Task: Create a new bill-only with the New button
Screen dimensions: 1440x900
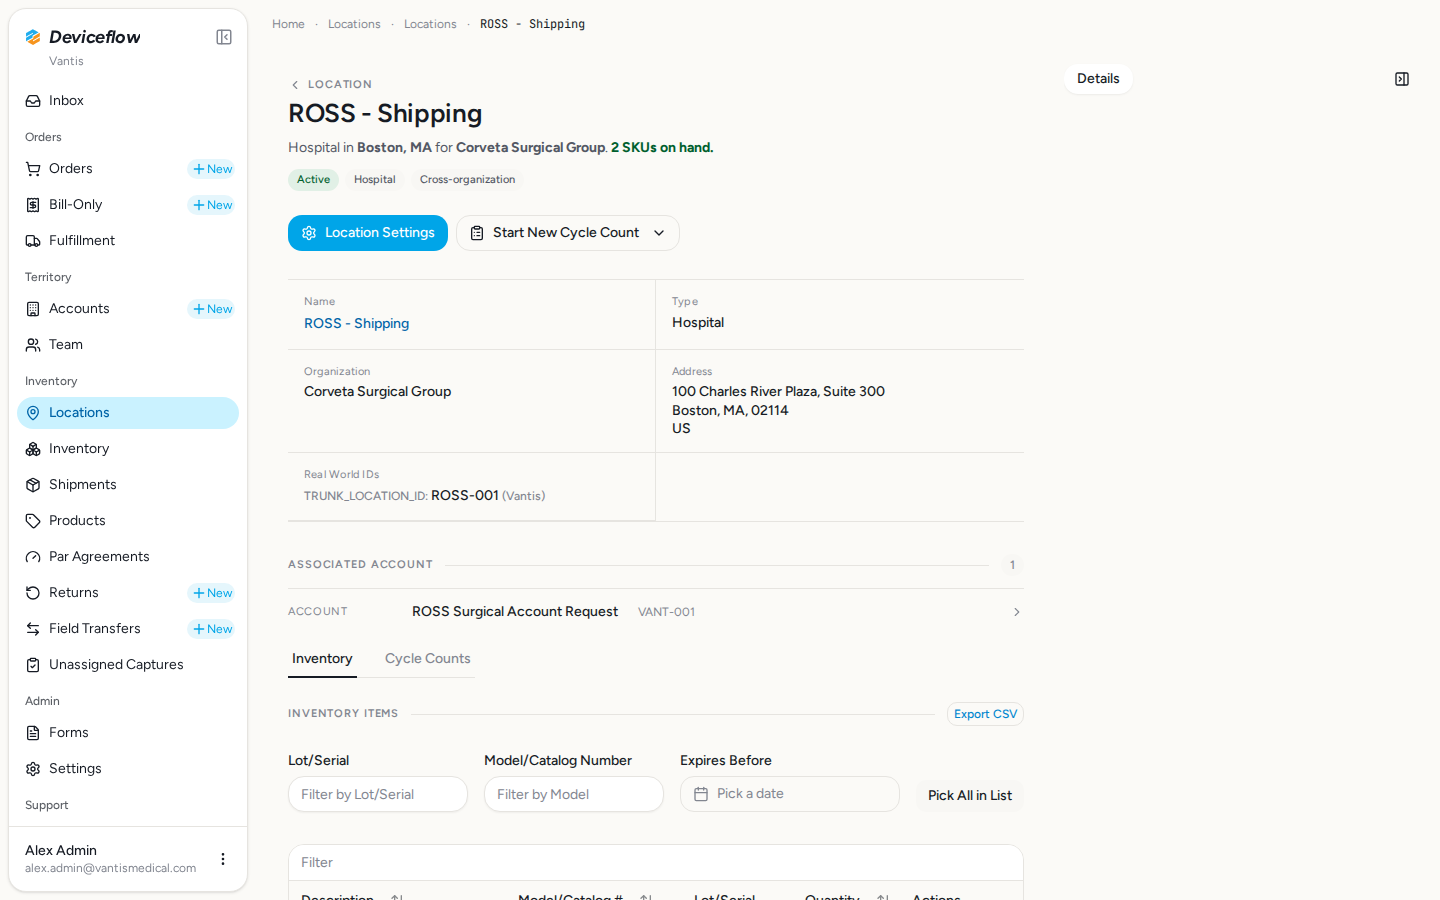Action: click(212, 205)
